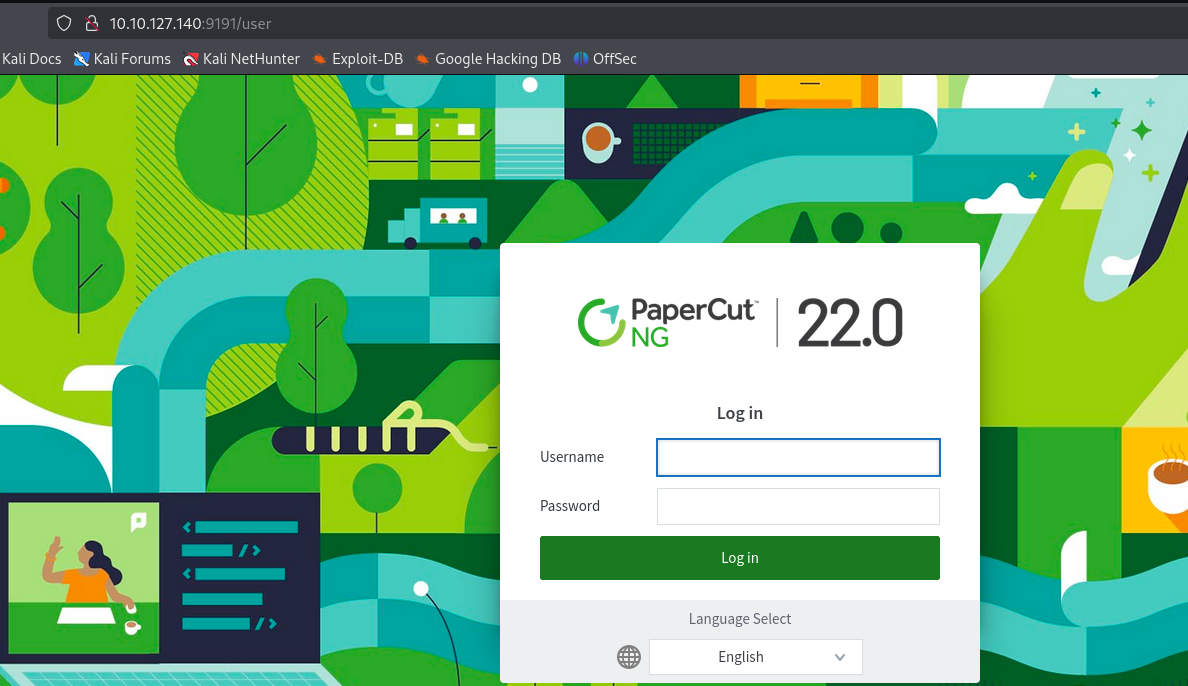
Task: Click the OffSec bookmark favicon
Action: coord(580,59)
